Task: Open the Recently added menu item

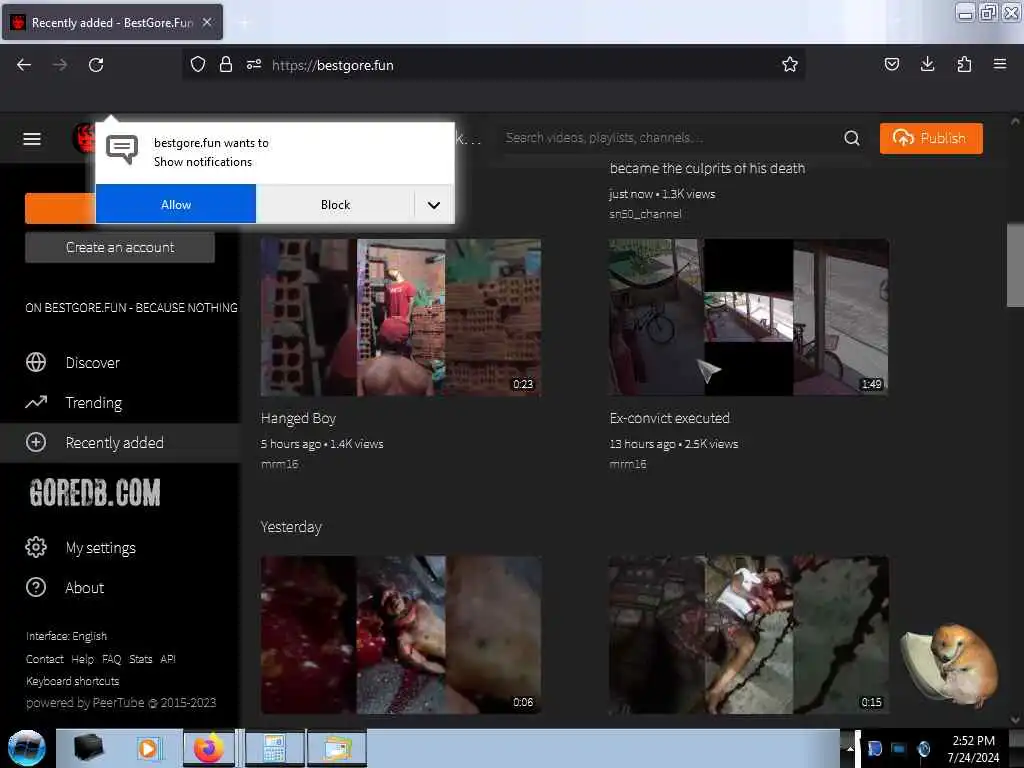Action: click(115, 443)
